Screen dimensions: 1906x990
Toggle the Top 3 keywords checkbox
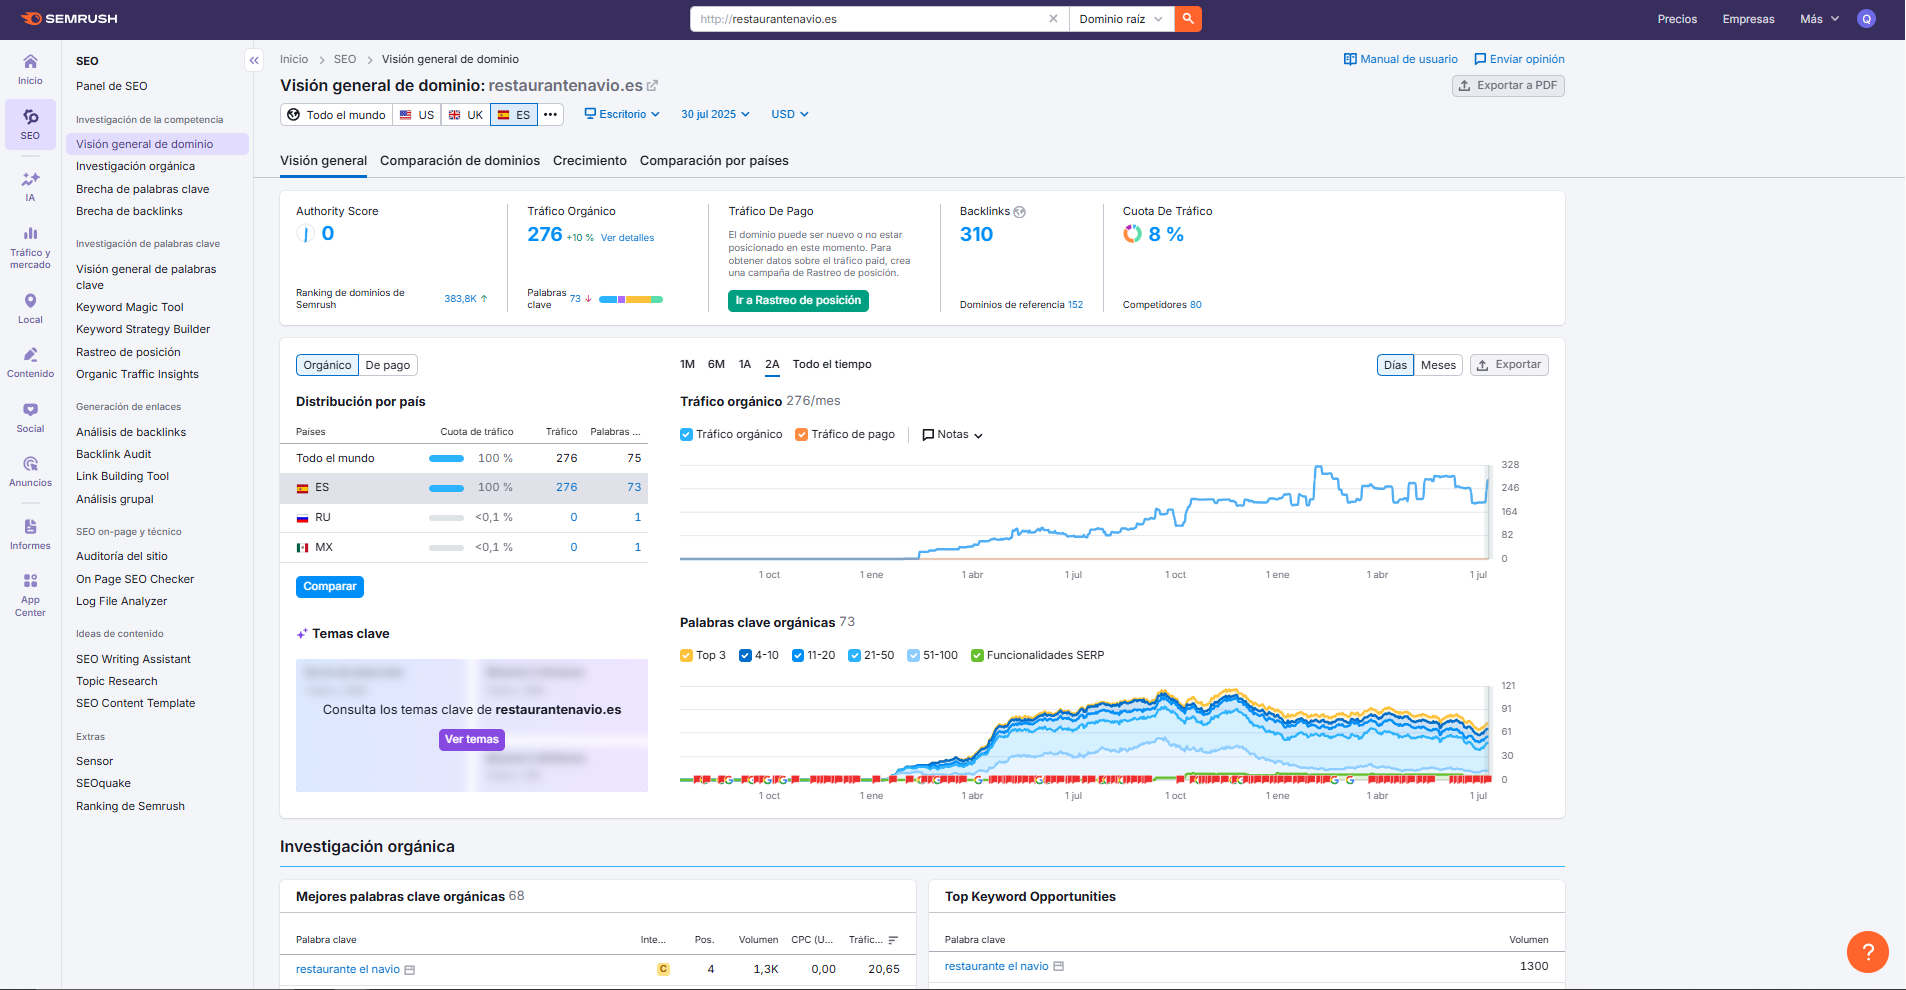point(686,656)
